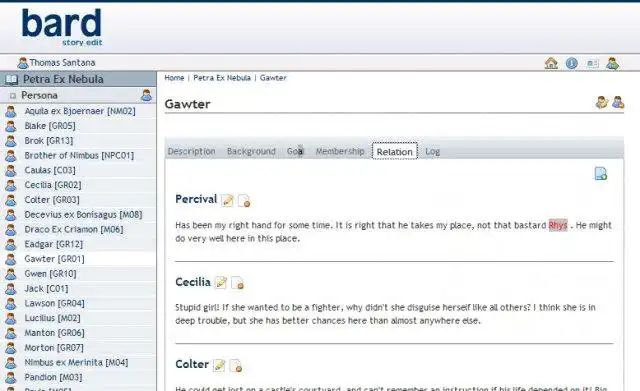640x391 pixels.
Task: Click the book icon beside Petra Ex Nebula
Action: click(x=11, y=79)
